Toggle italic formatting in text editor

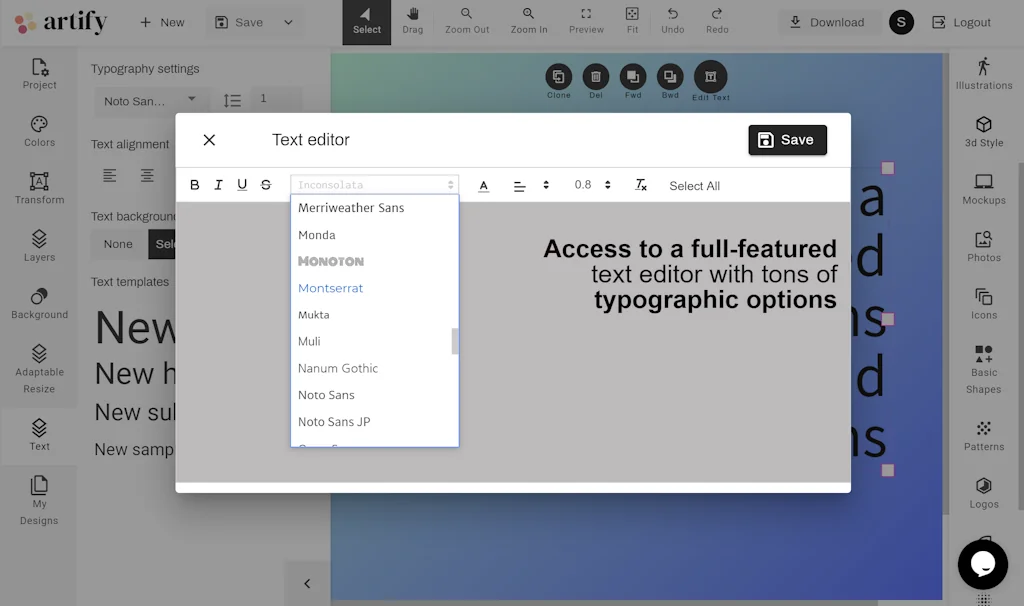[218, 185]
